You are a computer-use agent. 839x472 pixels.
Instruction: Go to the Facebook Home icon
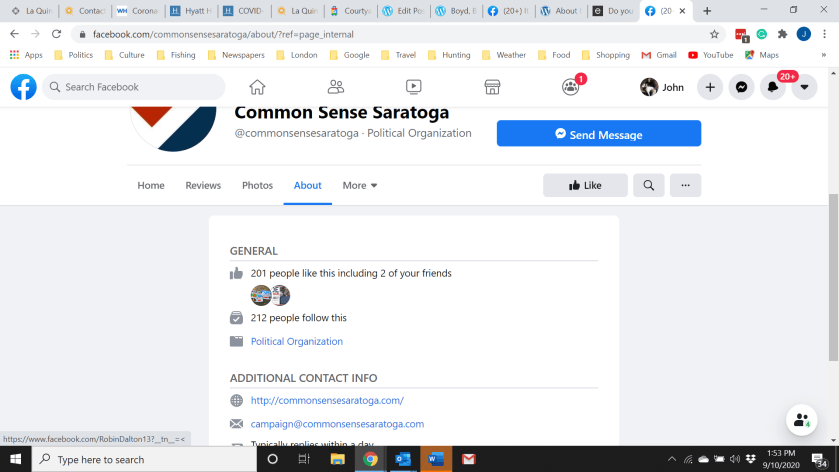pos(257,87)
